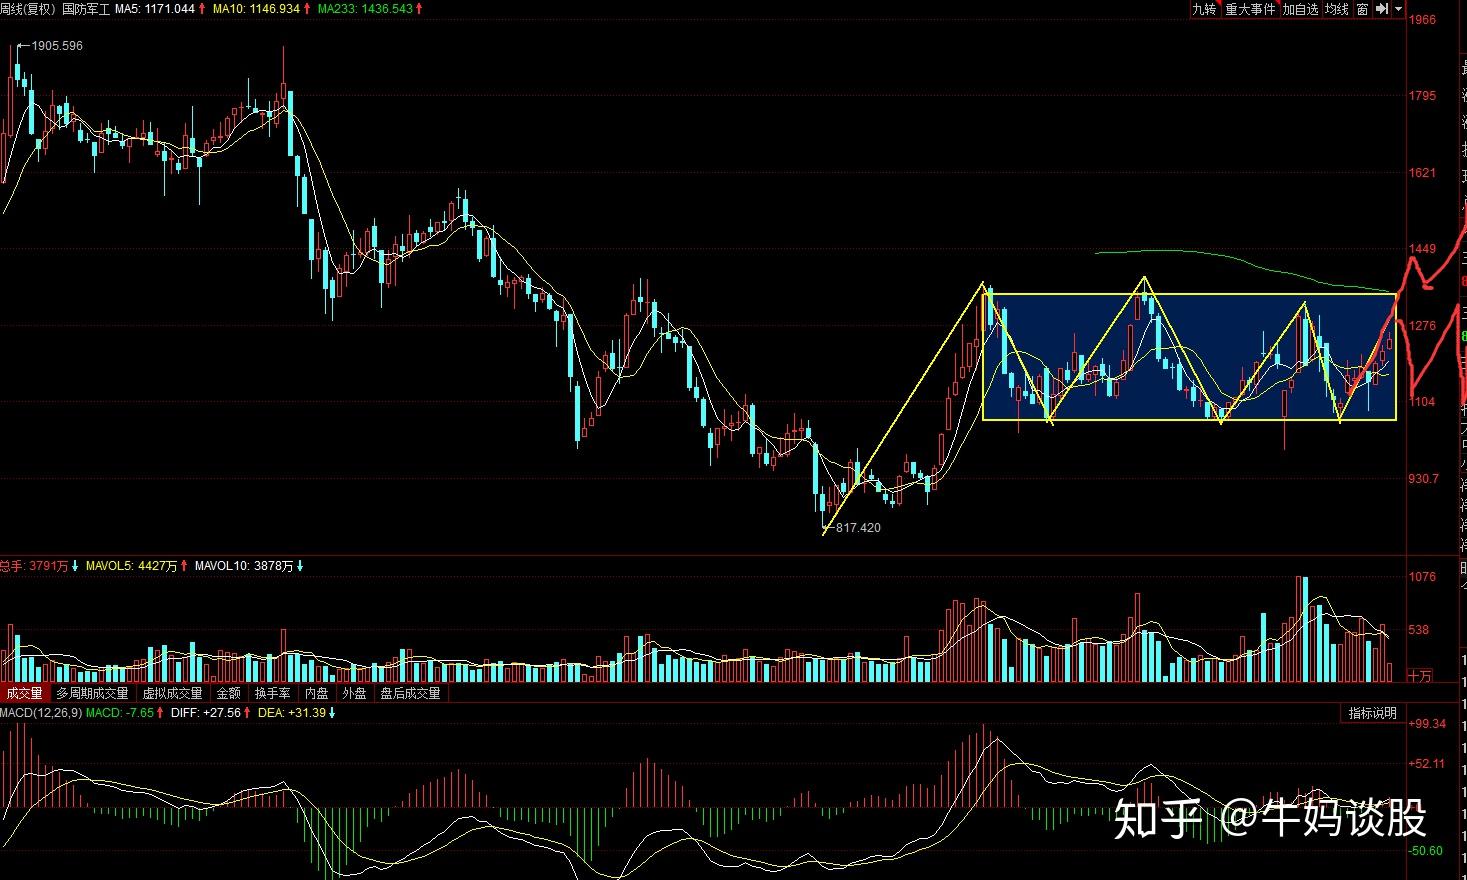Click the 国防军工 sector name
The width and height of the screenshot is (1467, 880).
(86, 8)
